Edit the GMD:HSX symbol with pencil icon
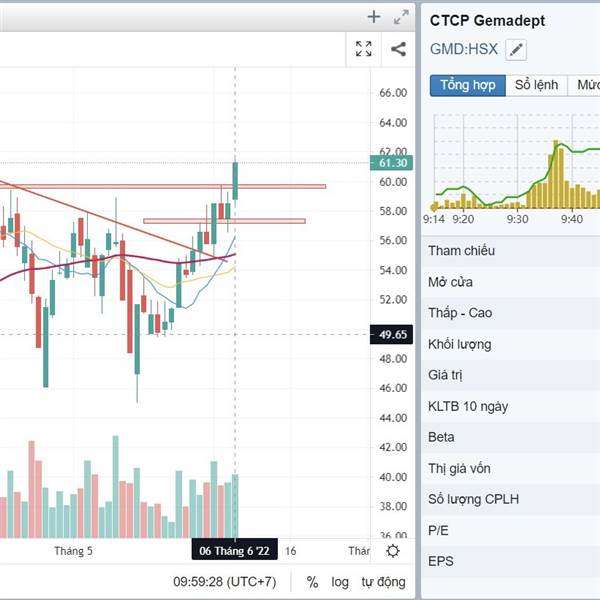 click(516, 49)
